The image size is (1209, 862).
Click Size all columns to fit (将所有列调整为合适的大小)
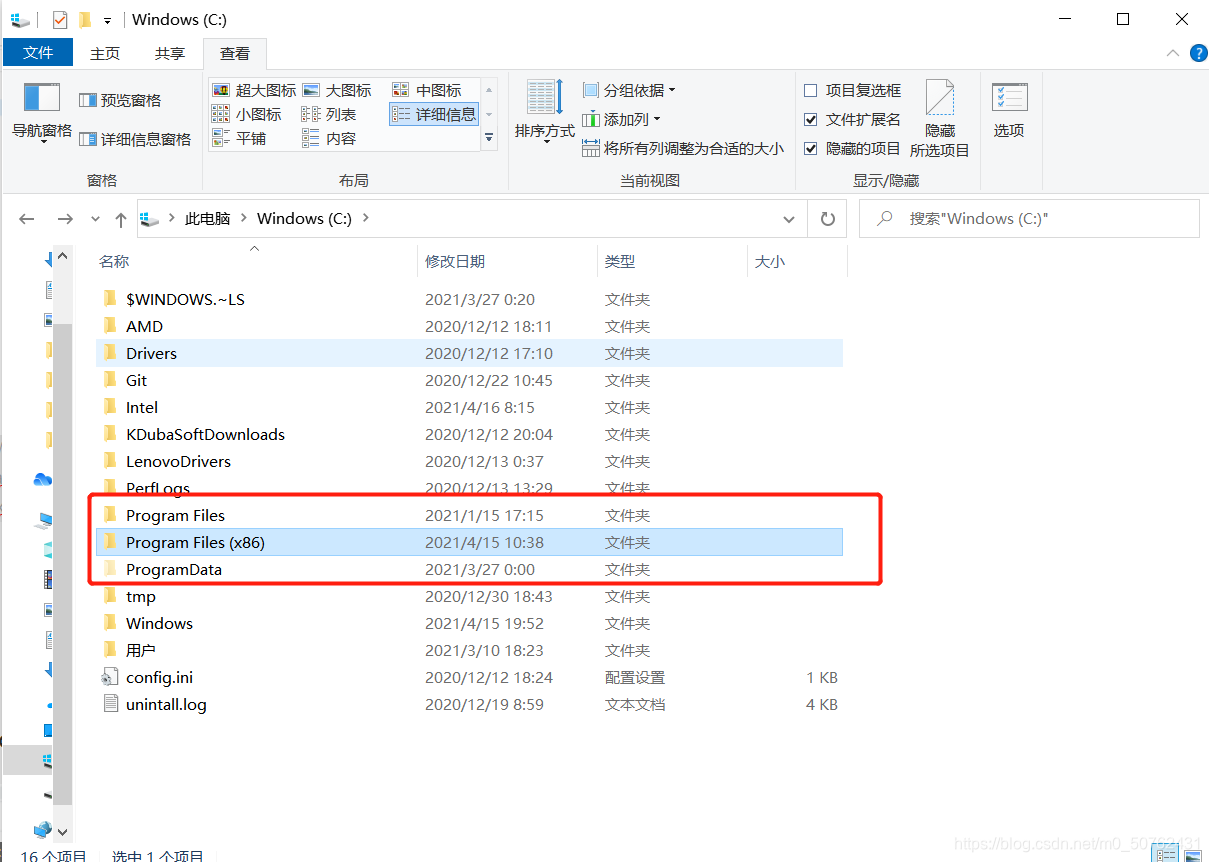pos(683,148)
